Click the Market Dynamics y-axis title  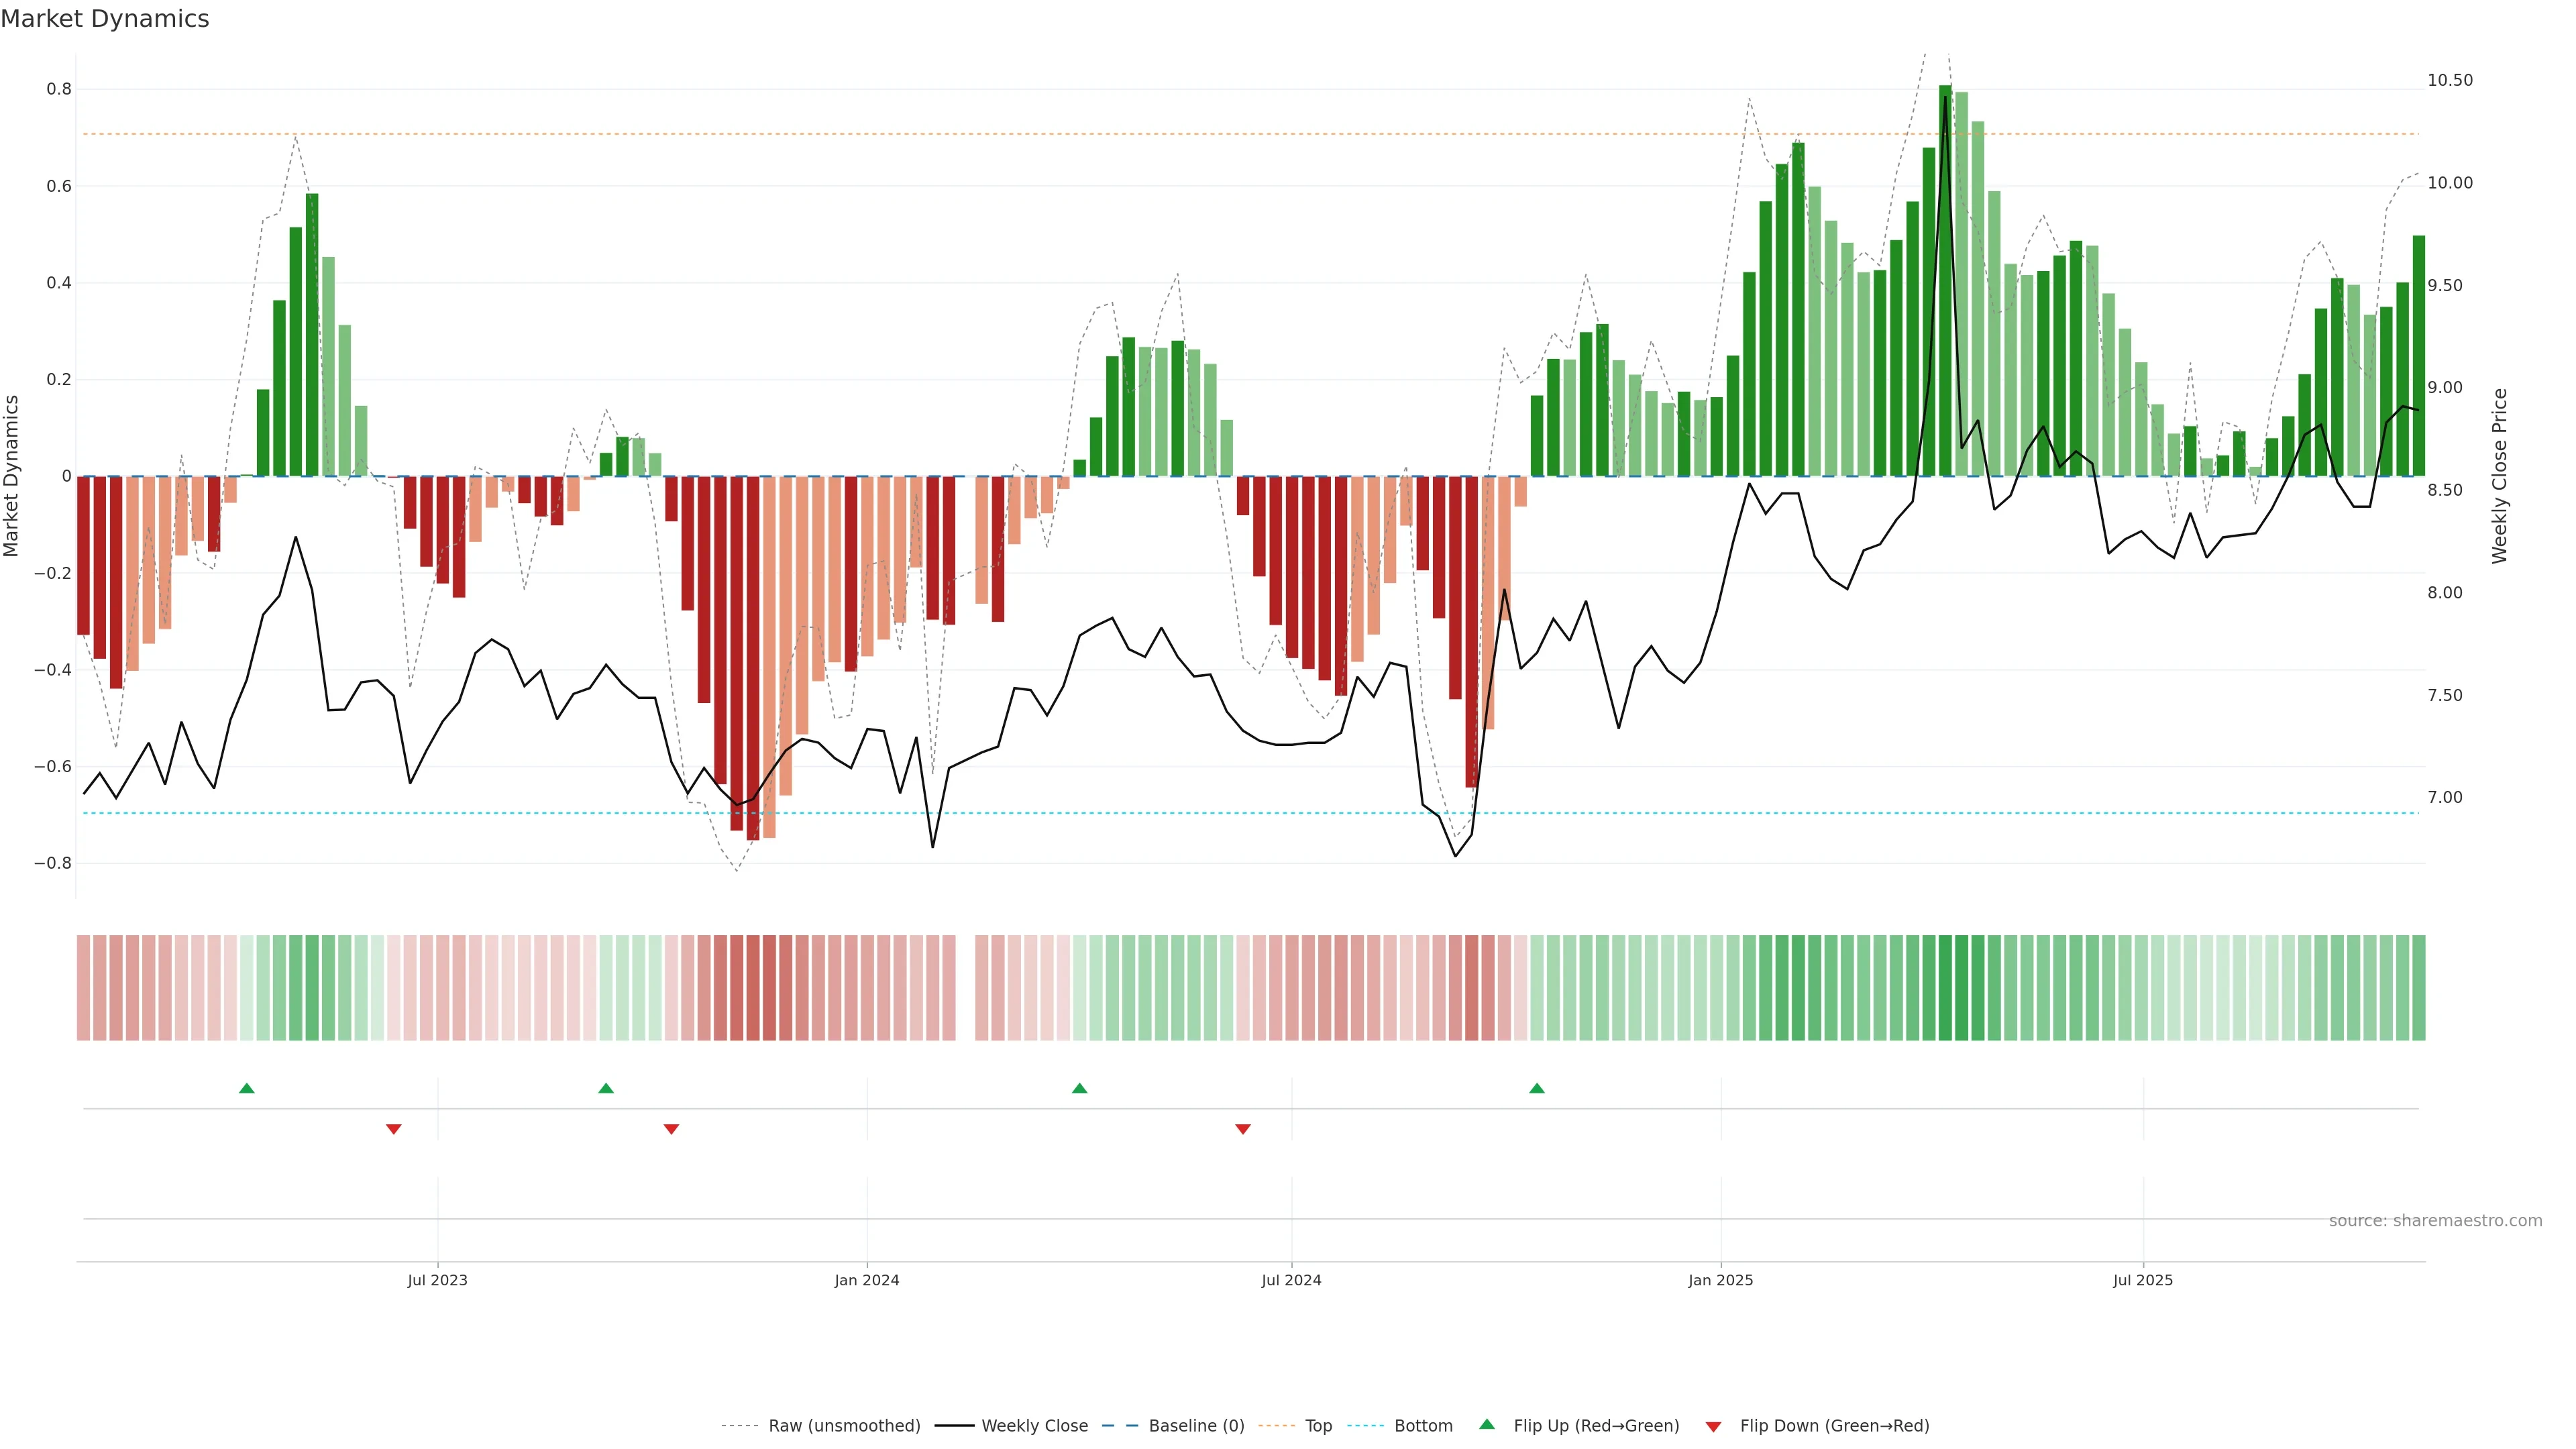[x=11, y=476]
